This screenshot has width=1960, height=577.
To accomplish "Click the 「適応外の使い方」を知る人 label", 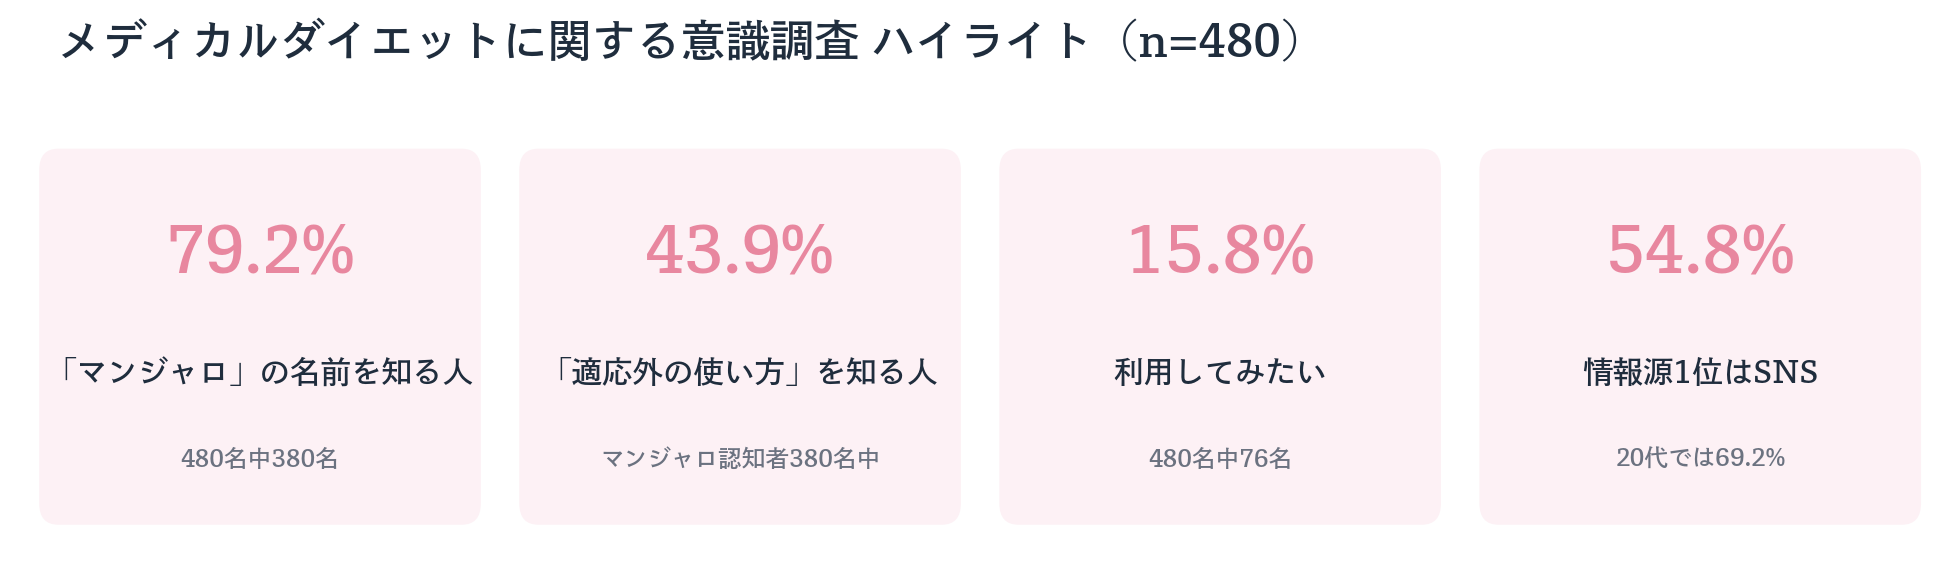I will [740, 372].
